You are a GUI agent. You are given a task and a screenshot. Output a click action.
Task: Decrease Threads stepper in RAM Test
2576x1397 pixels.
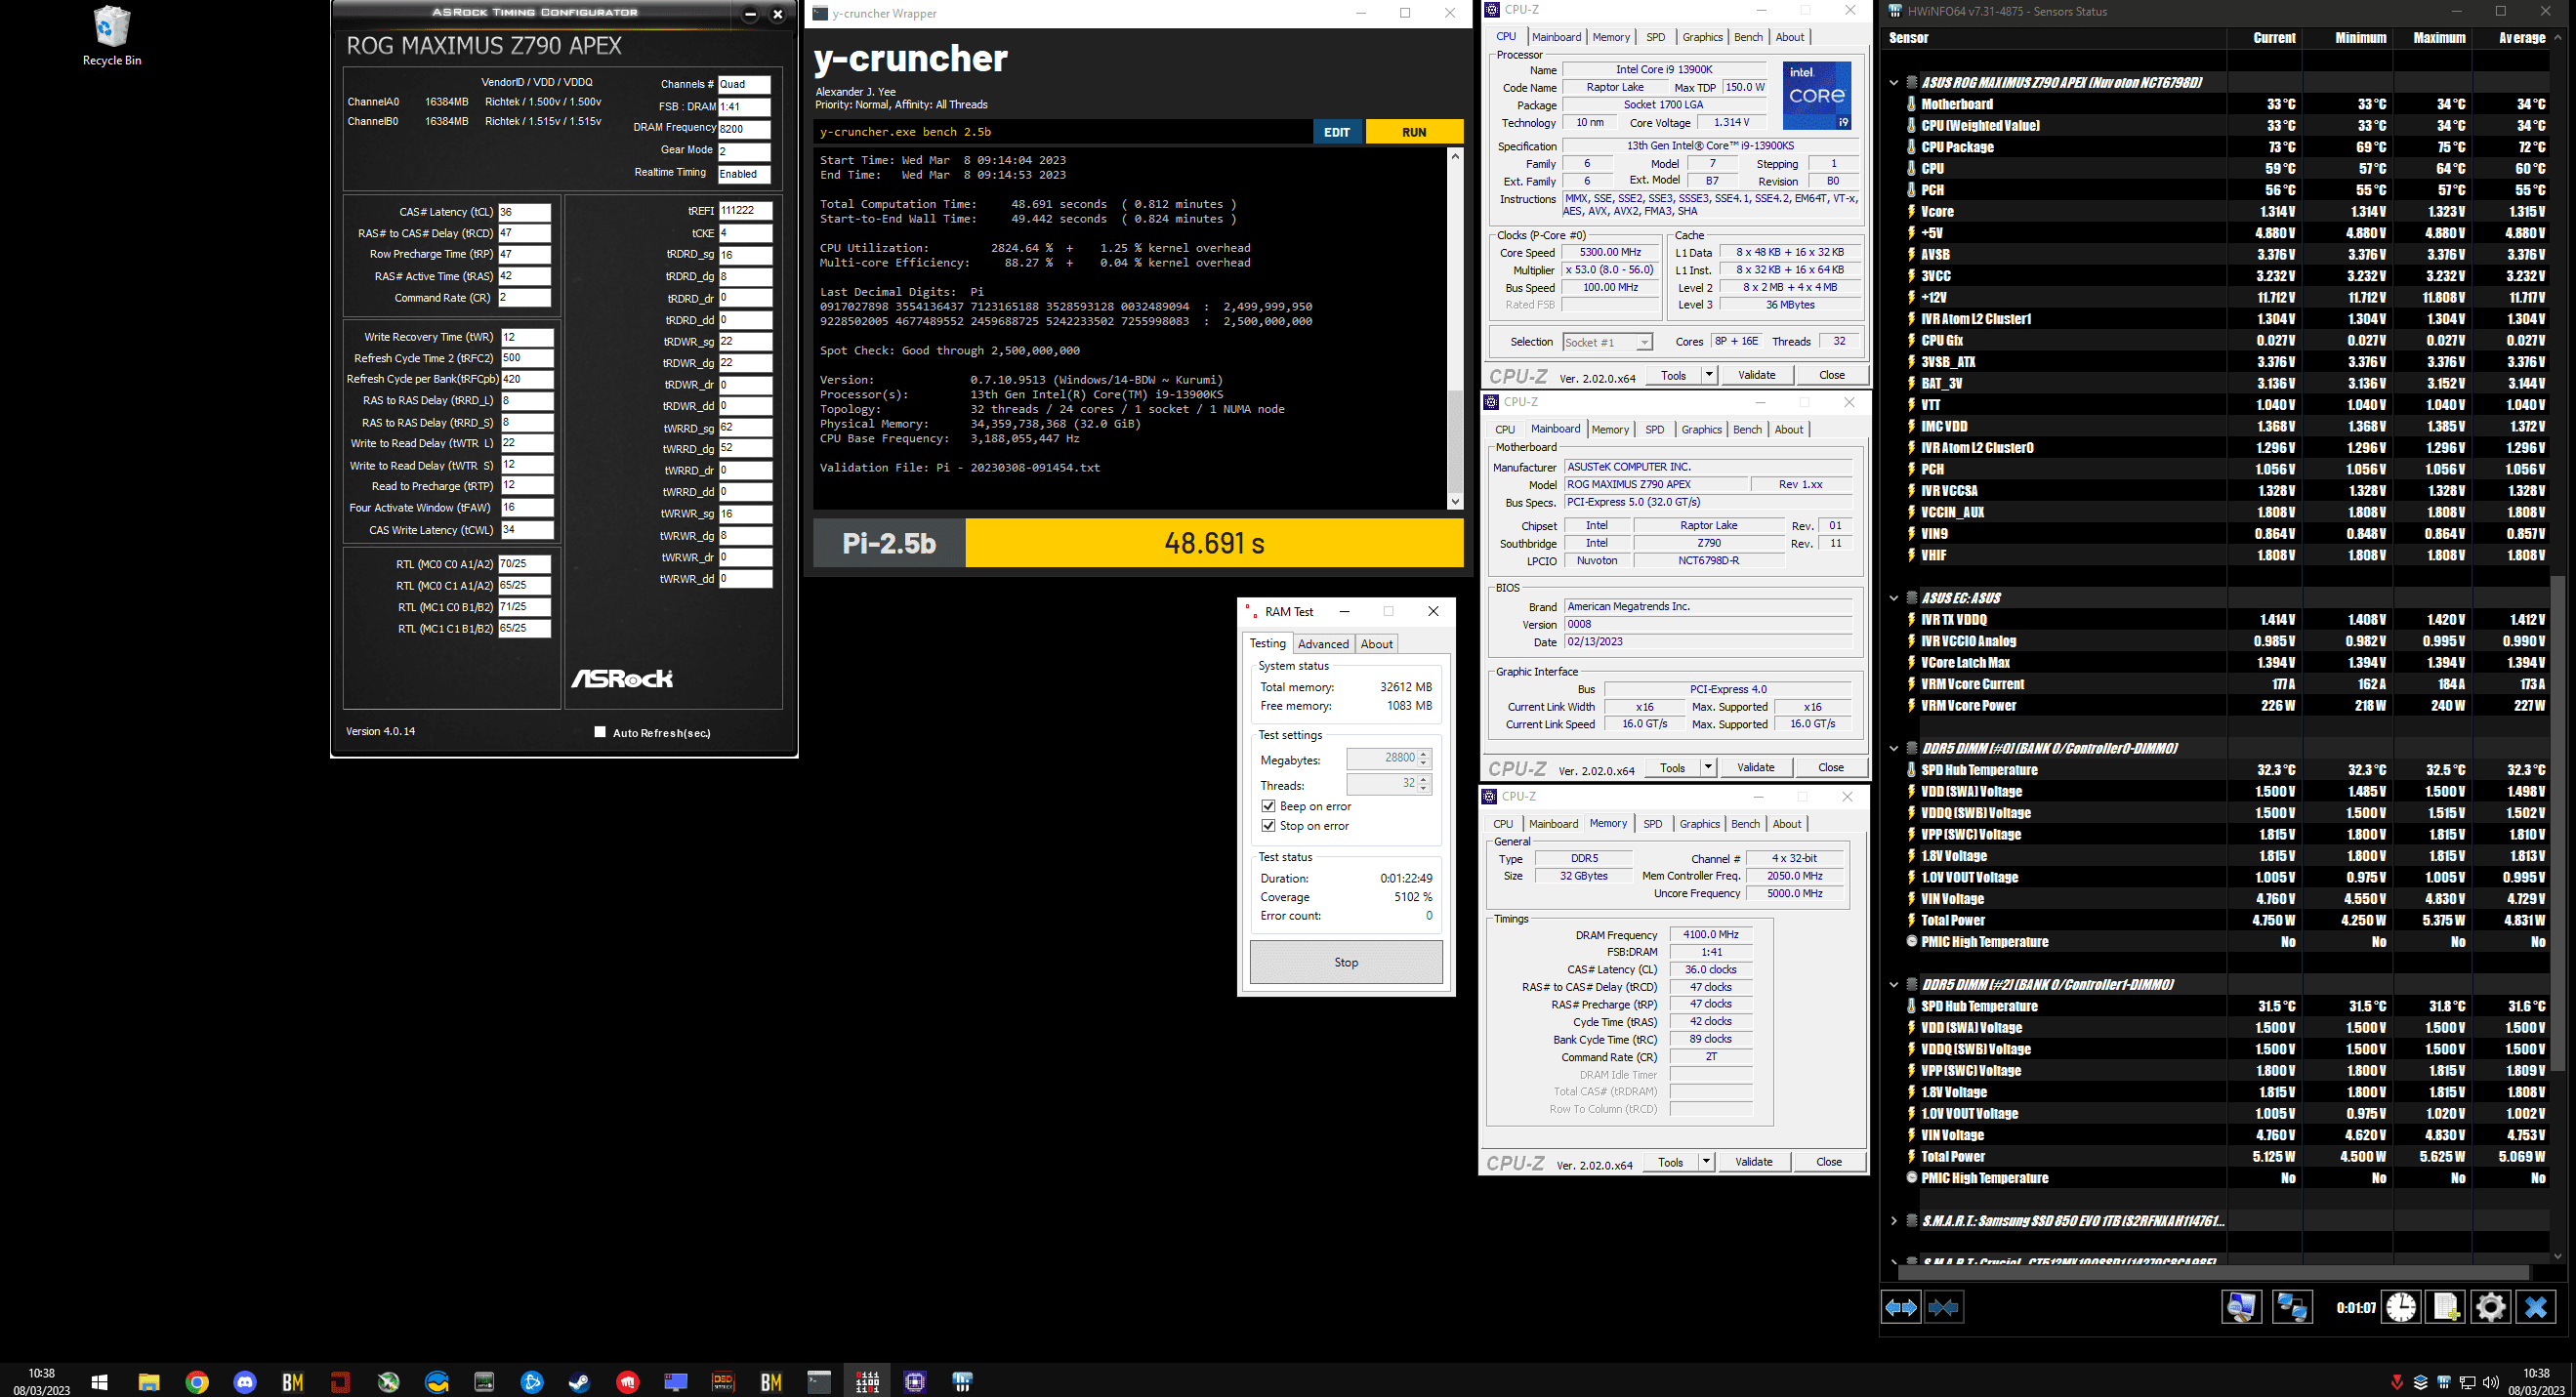1425,789
